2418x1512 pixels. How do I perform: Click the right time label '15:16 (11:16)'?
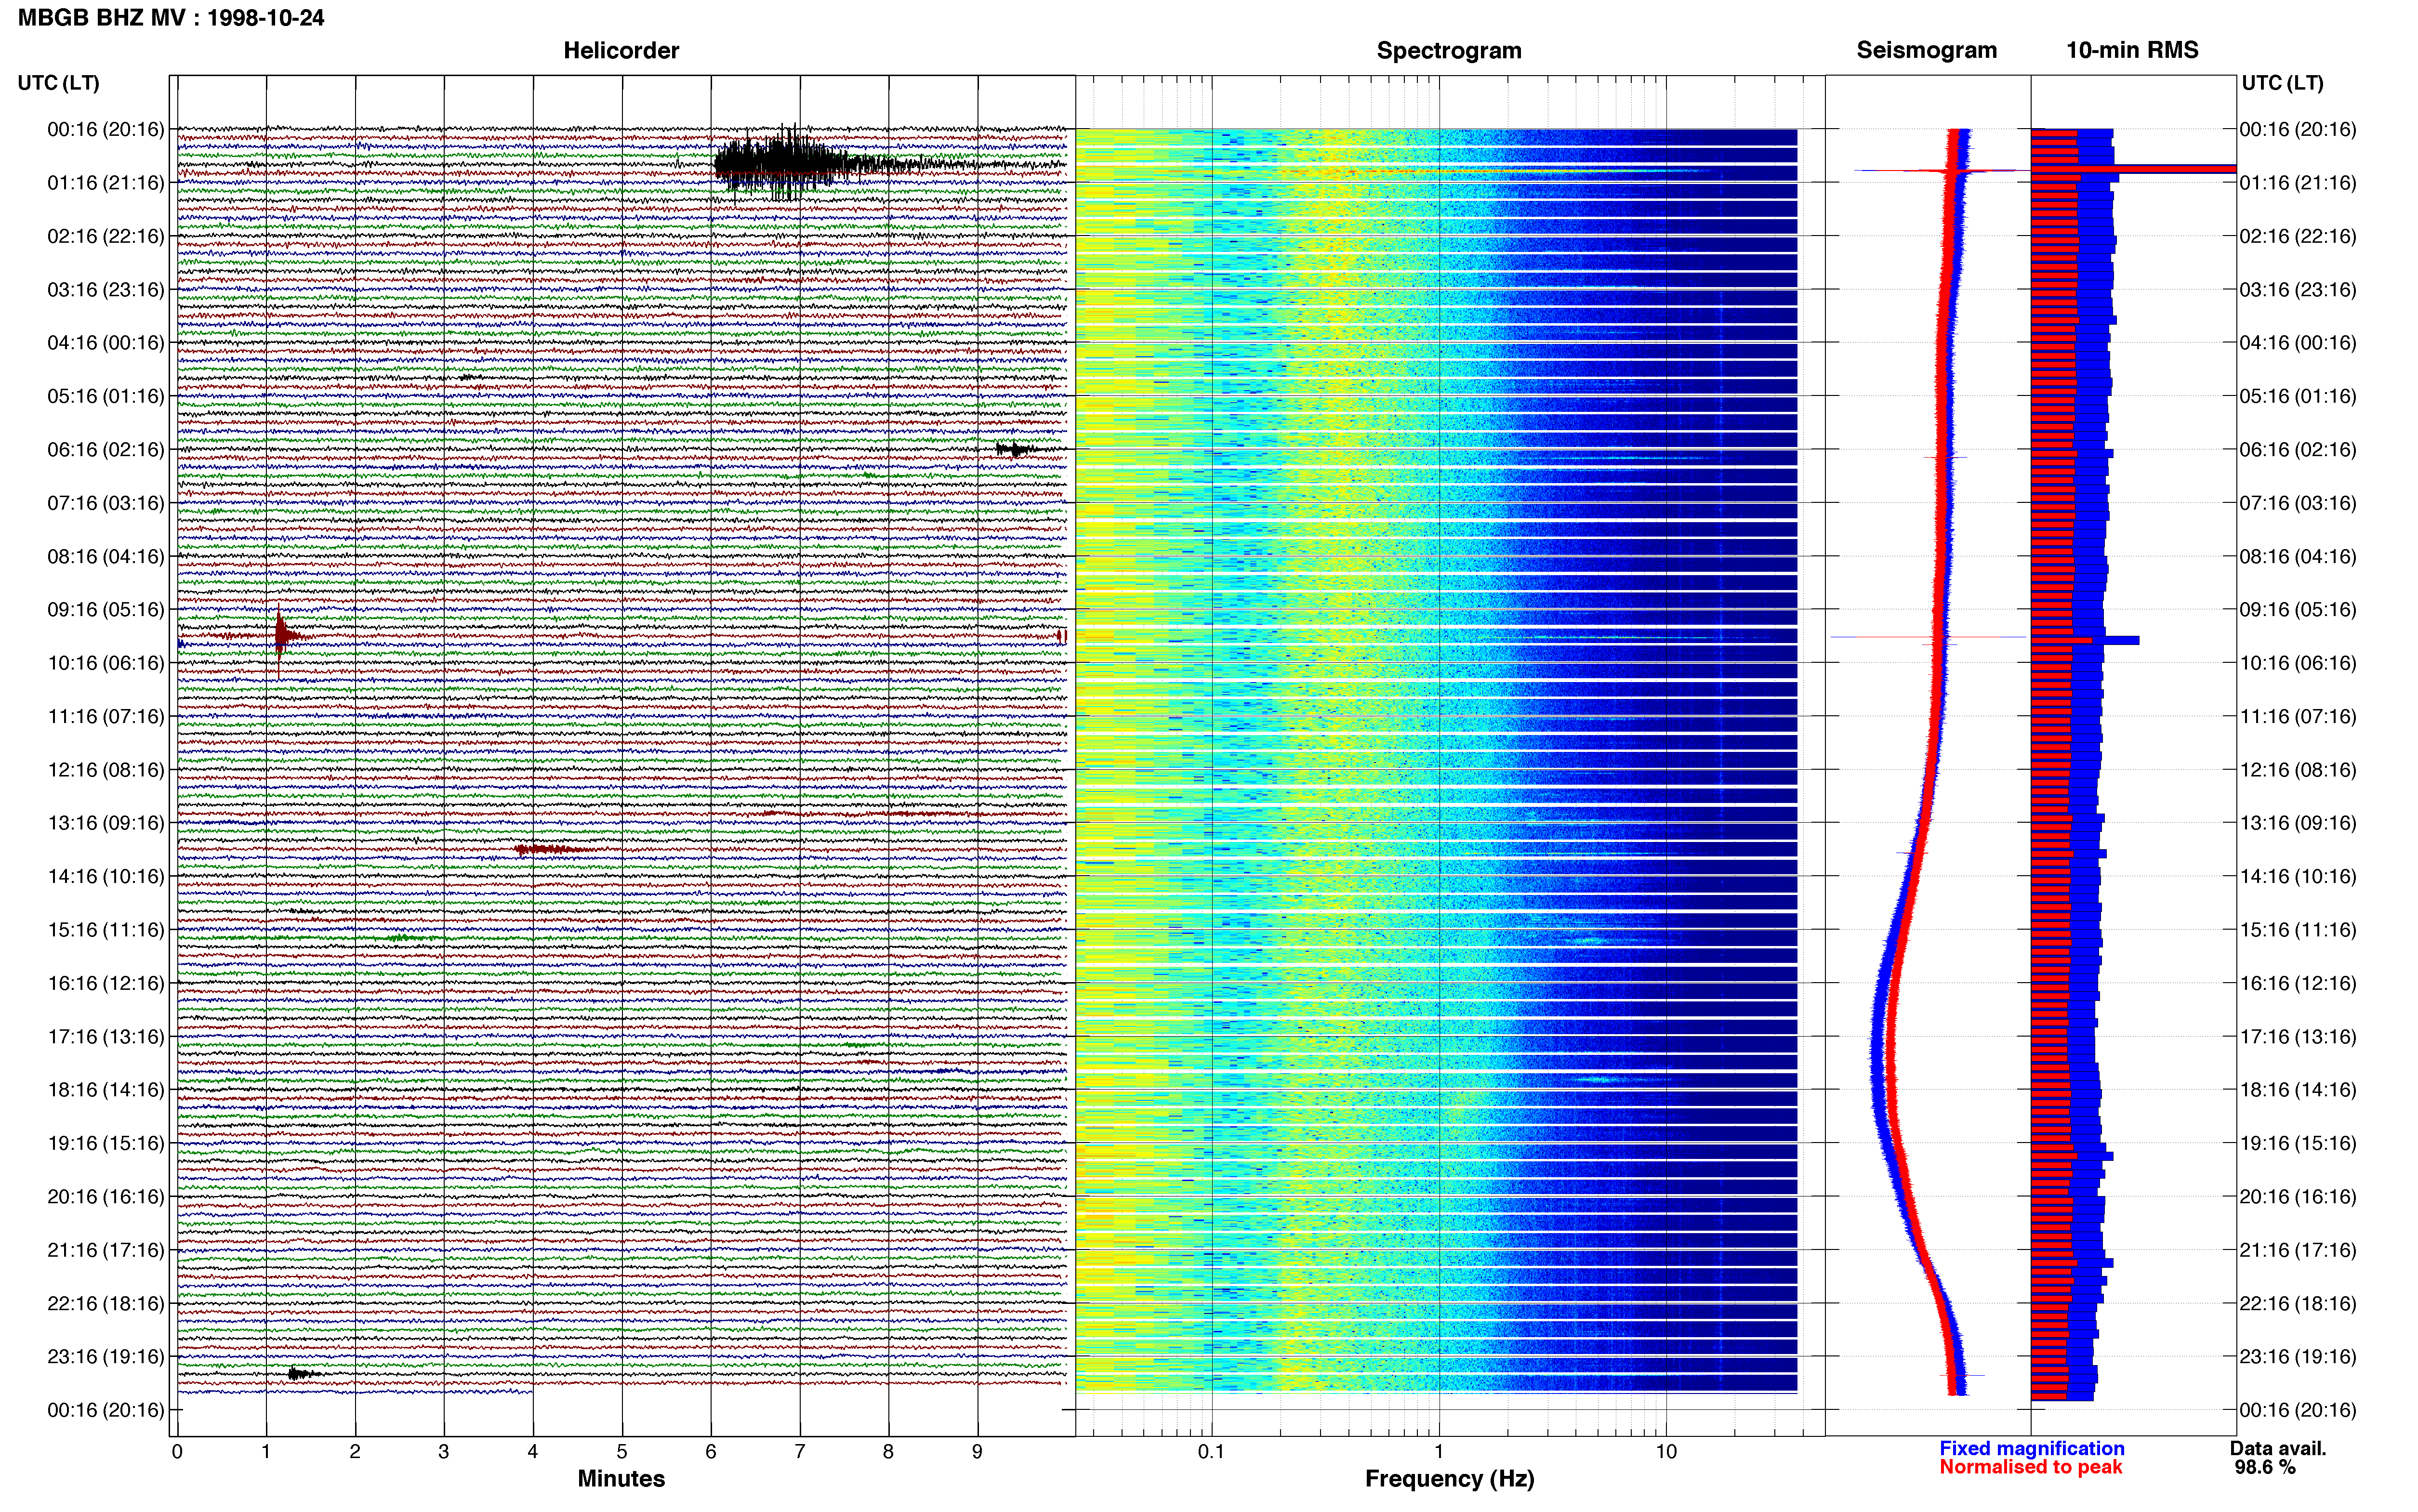(x=2298, y=930)
